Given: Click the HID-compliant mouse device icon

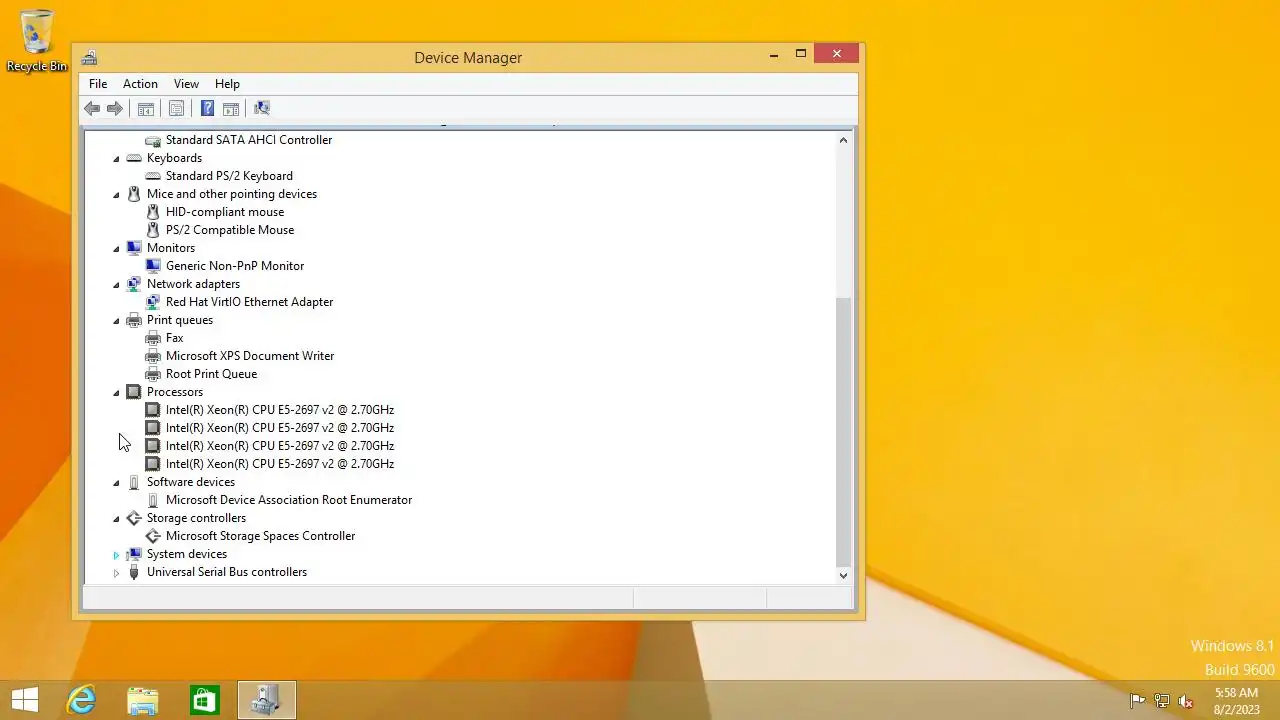Looking at the screenshot, I should (x=153, y=212).
